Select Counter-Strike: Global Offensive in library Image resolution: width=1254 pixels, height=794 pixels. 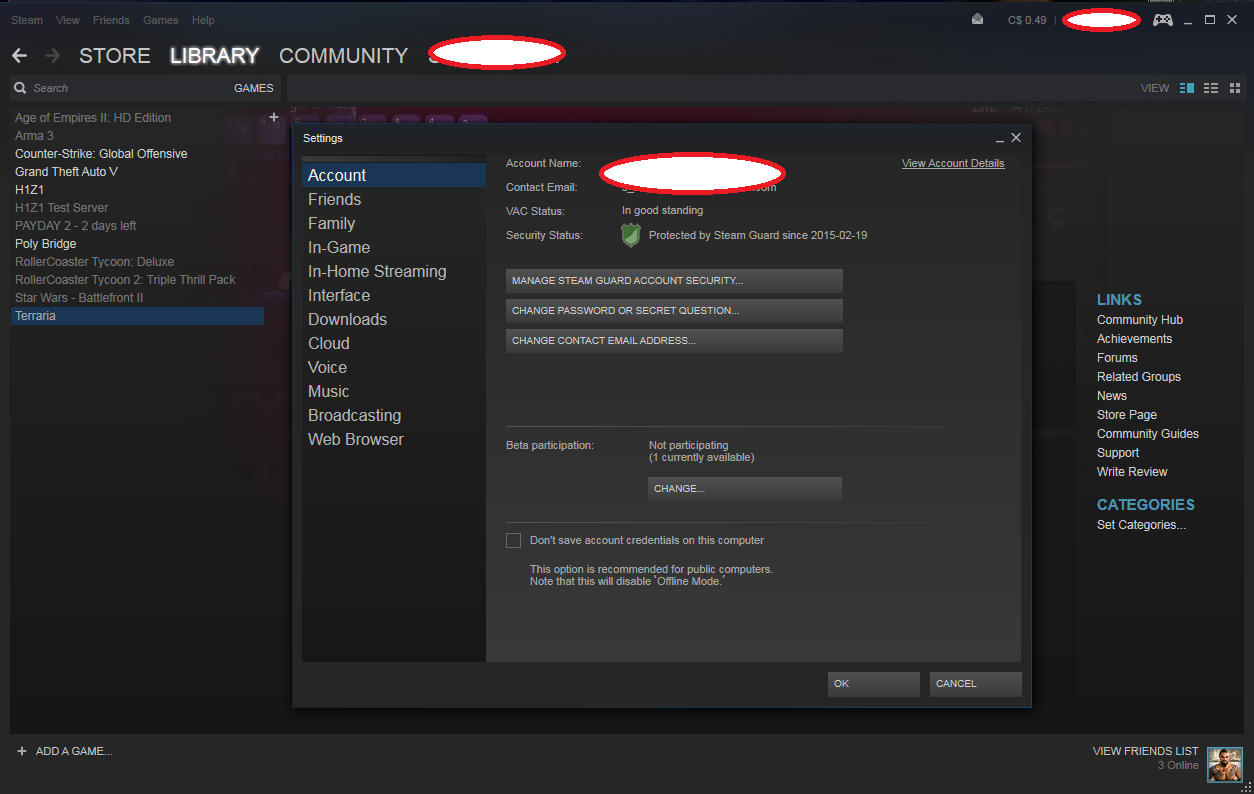coord(138,154)
